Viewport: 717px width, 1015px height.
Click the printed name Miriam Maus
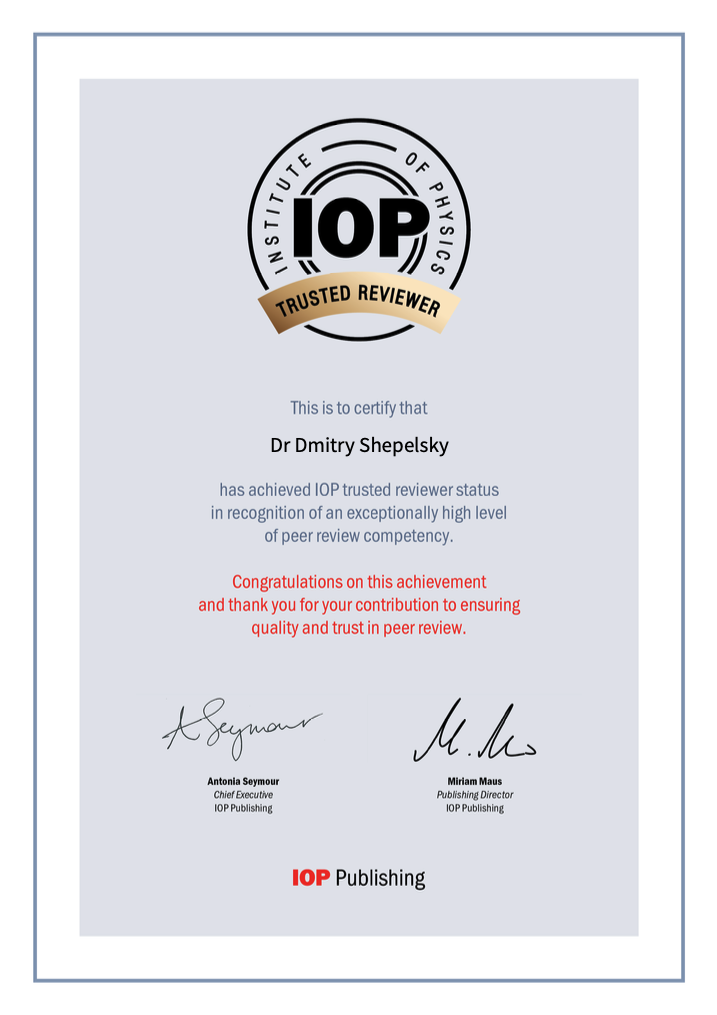coord(474,781)
